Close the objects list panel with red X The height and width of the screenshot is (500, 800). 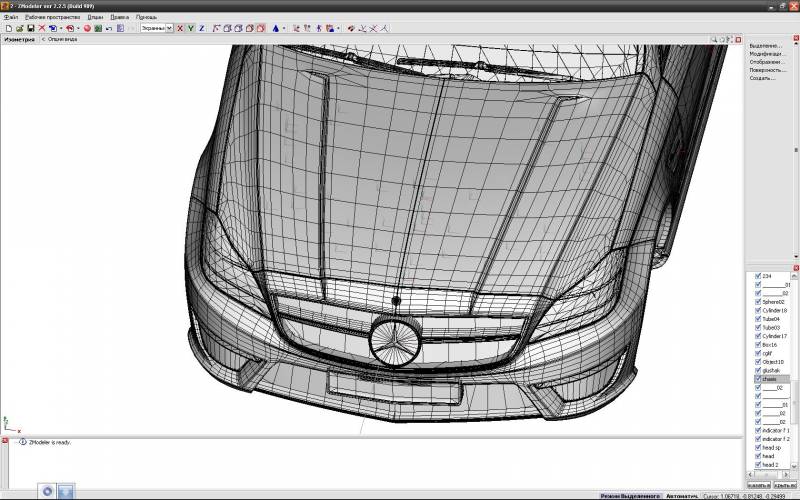[x=796, y=268]
